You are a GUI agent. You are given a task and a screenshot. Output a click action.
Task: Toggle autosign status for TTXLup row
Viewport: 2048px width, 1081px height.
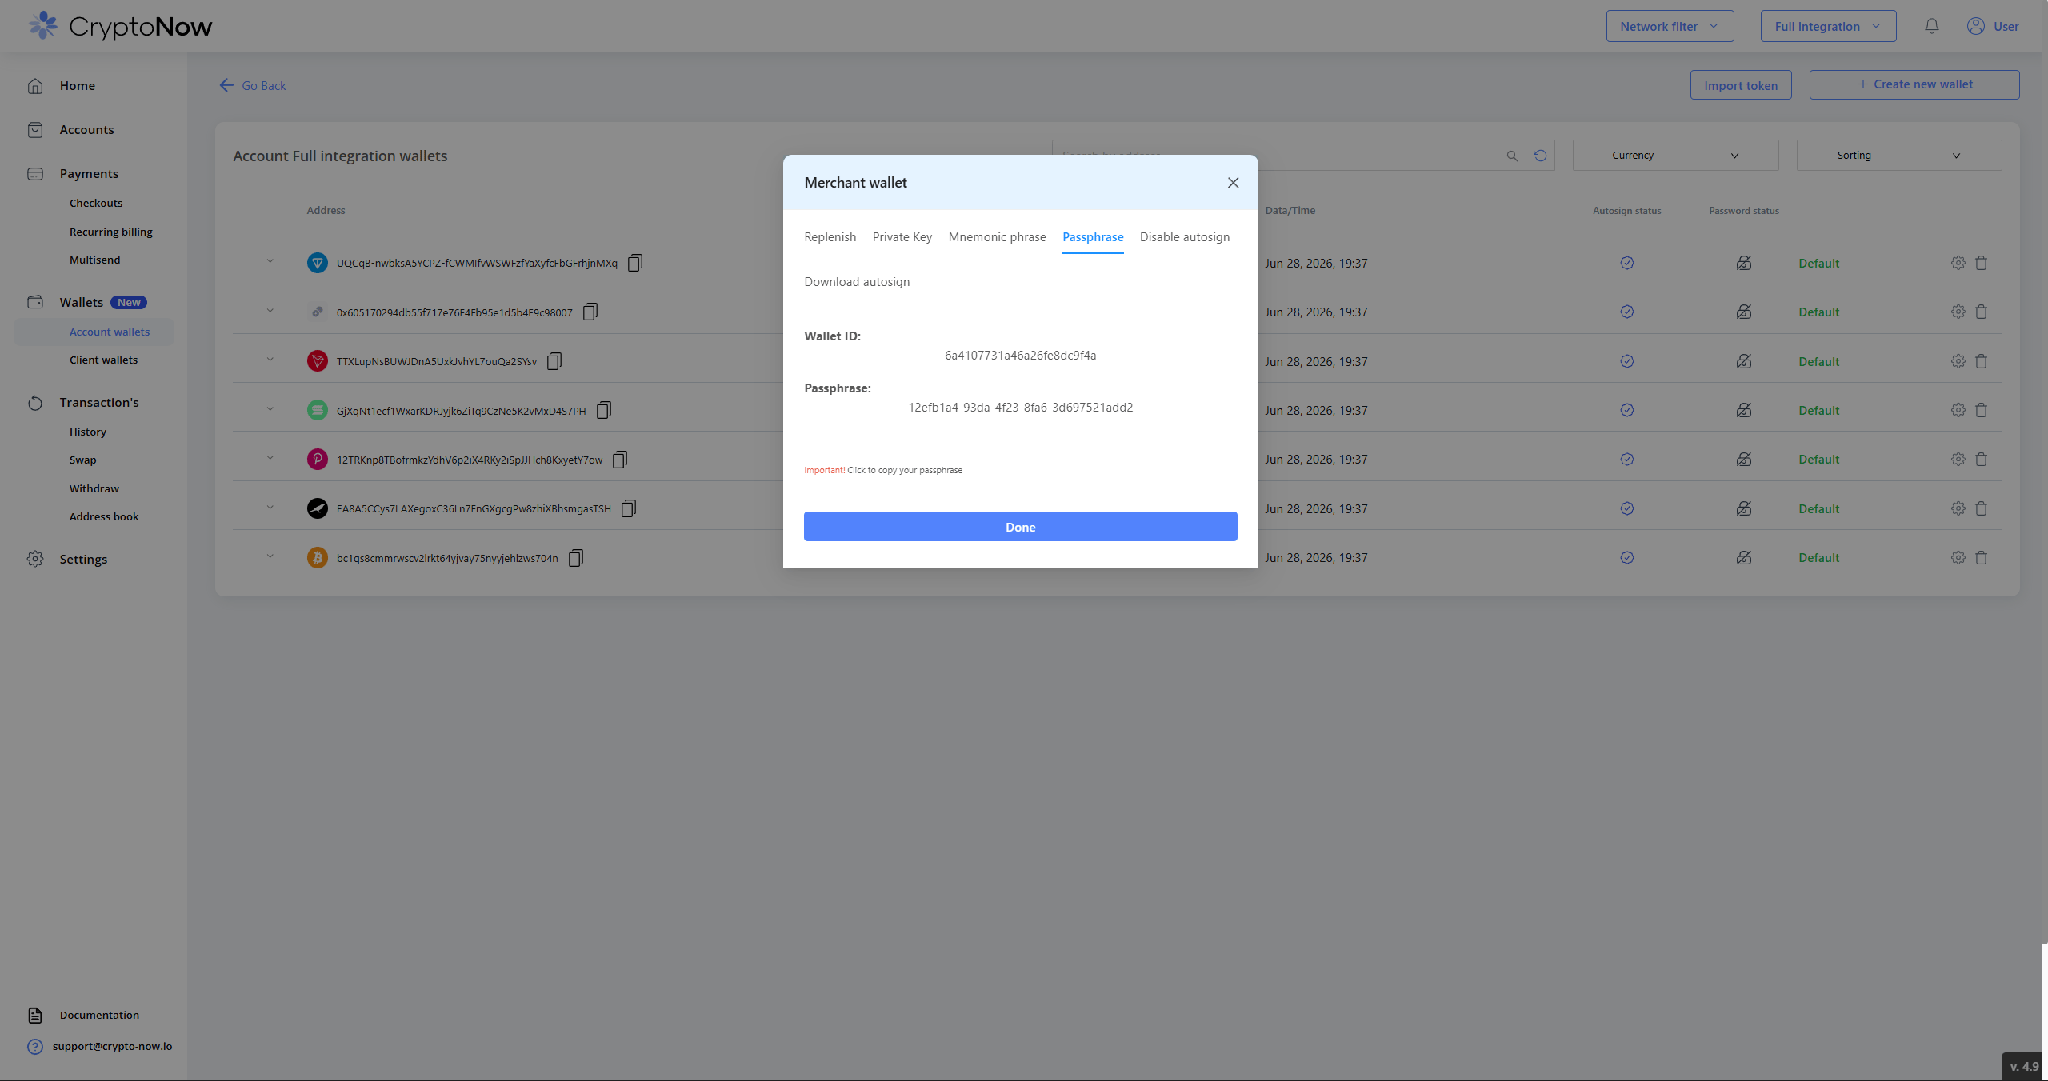coord(1627,361)
